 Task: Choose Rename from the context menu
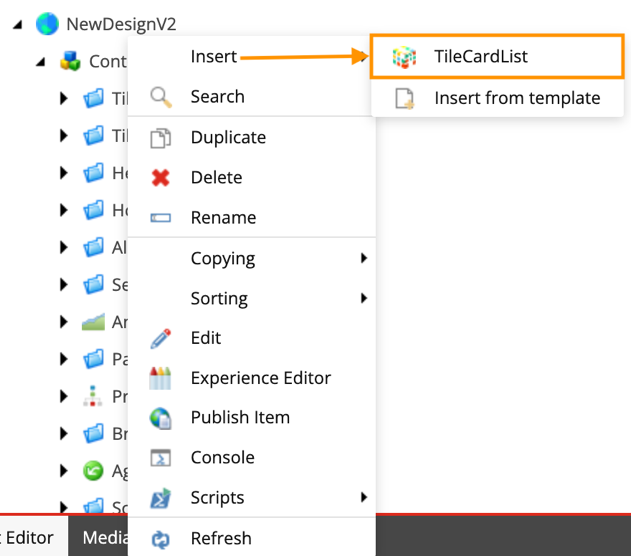point(223,218)
